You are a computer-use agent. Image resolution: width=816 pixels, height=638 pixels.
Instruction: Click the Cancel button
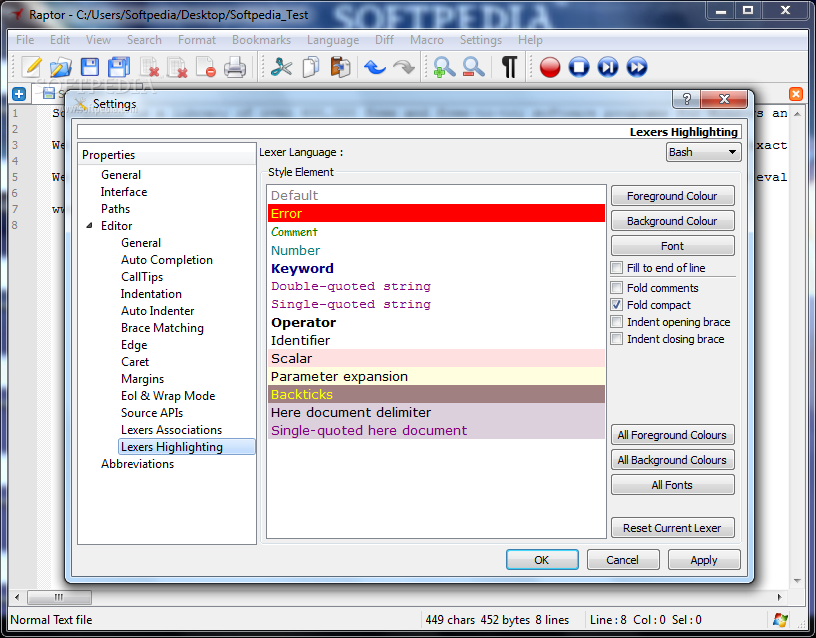coord(623,559)
